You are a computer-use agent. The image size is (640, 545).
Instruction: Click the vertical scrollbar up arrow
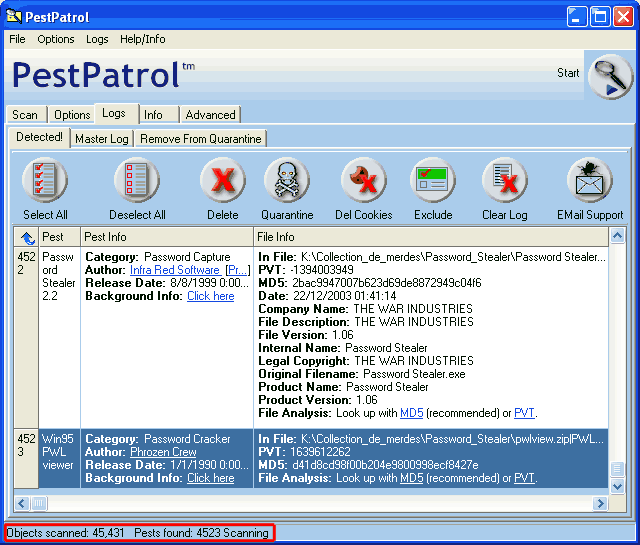point(617,236)
